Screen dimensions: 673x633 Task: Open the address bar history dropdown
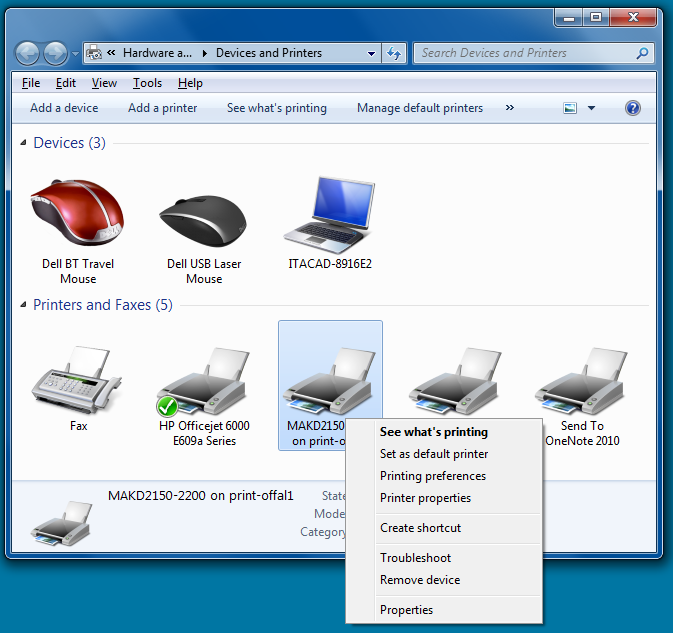372,53
